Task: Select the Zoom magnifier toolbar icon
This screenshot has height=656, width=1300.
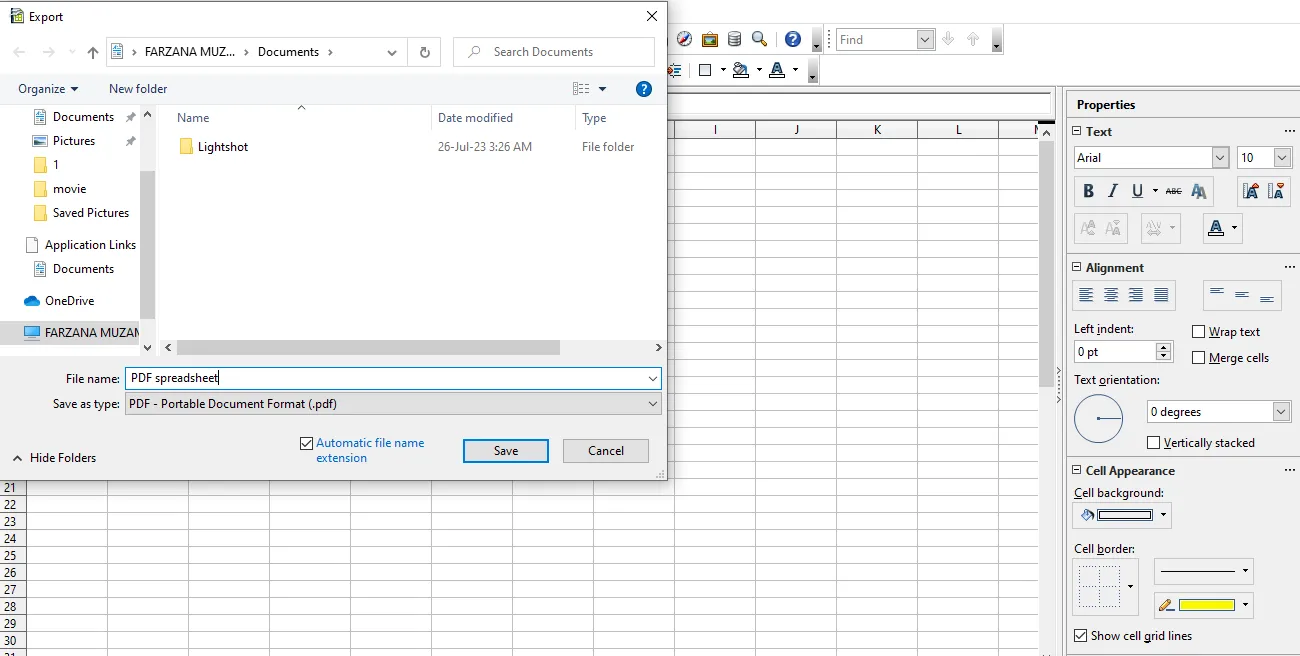Action: click(759, 38)
